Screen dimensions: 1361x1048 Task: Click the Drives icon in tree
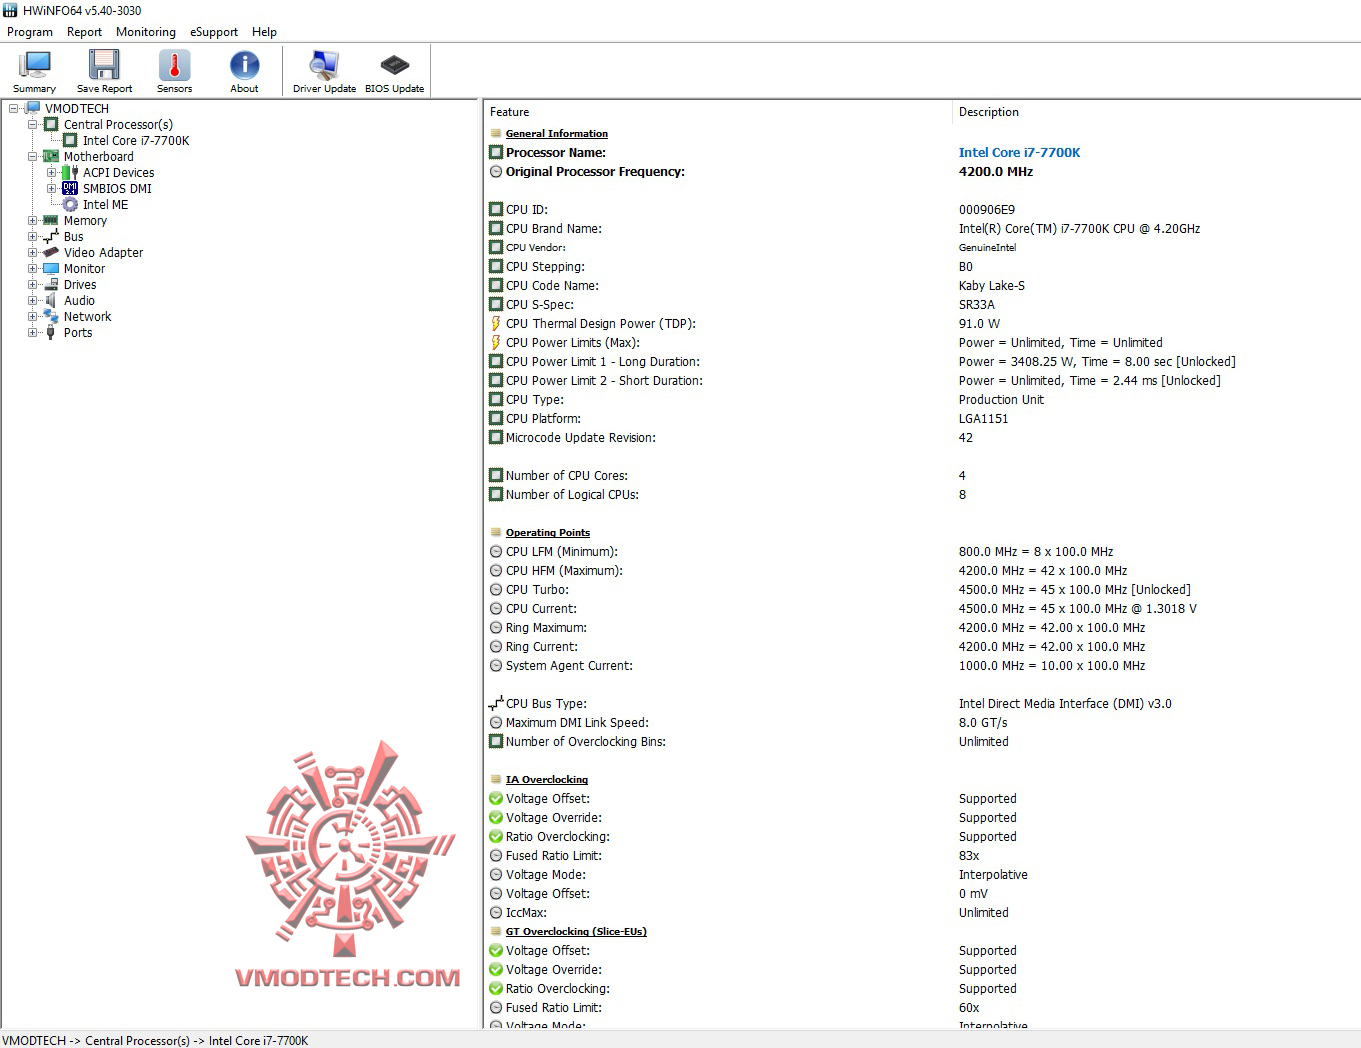51,284
